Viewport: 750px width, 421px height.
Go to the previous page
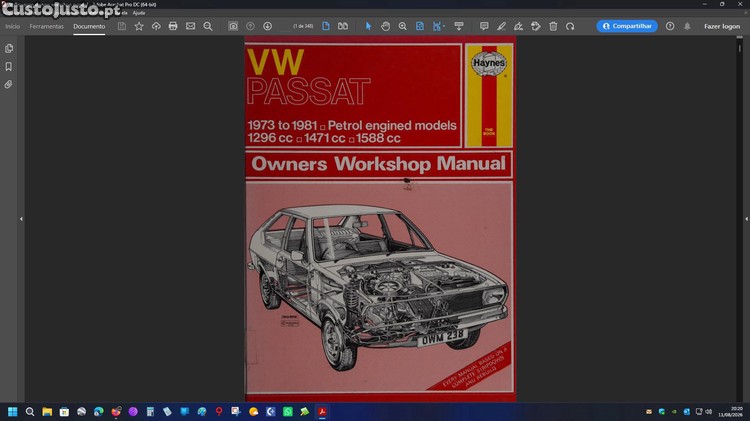pos(250,26)
